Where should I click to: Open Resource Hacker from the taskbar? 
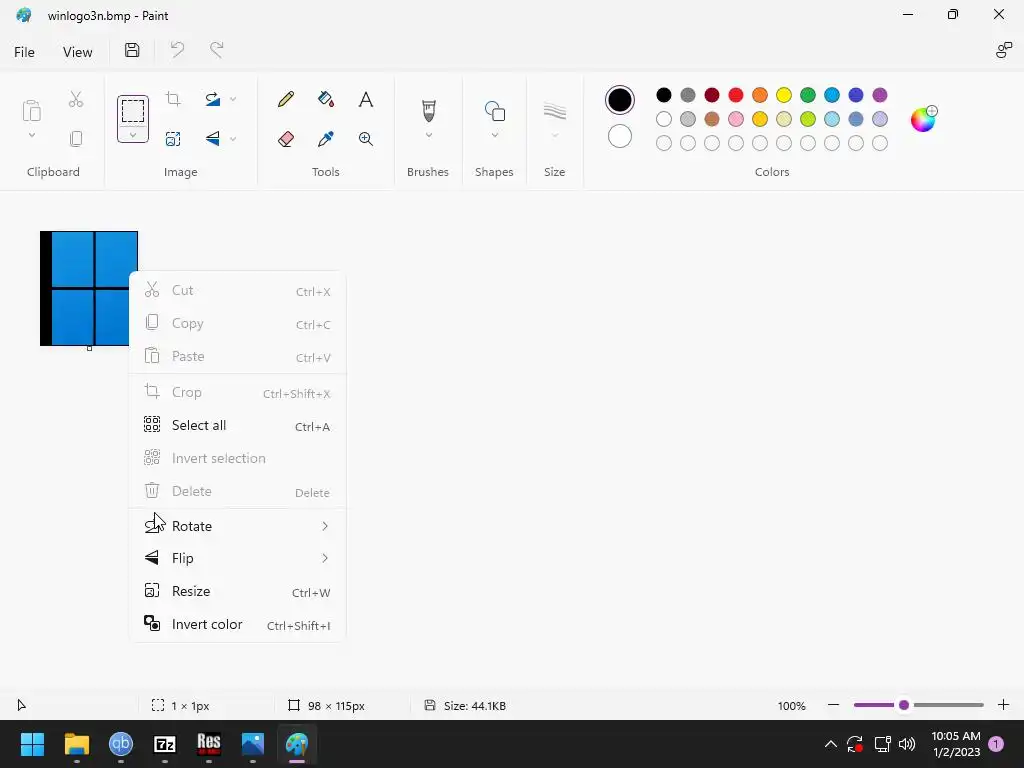pos(209,744)
